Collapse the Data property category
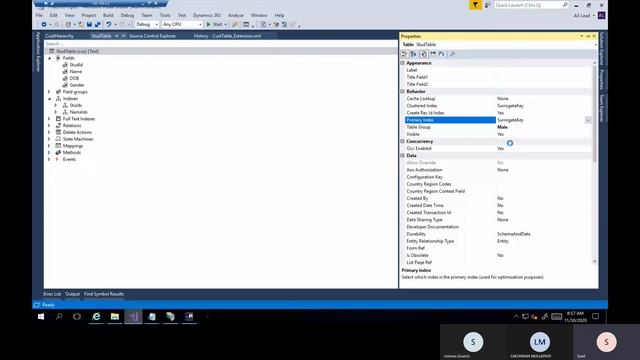The height and width of the screenshot is (360, 640). coord(402,156)
